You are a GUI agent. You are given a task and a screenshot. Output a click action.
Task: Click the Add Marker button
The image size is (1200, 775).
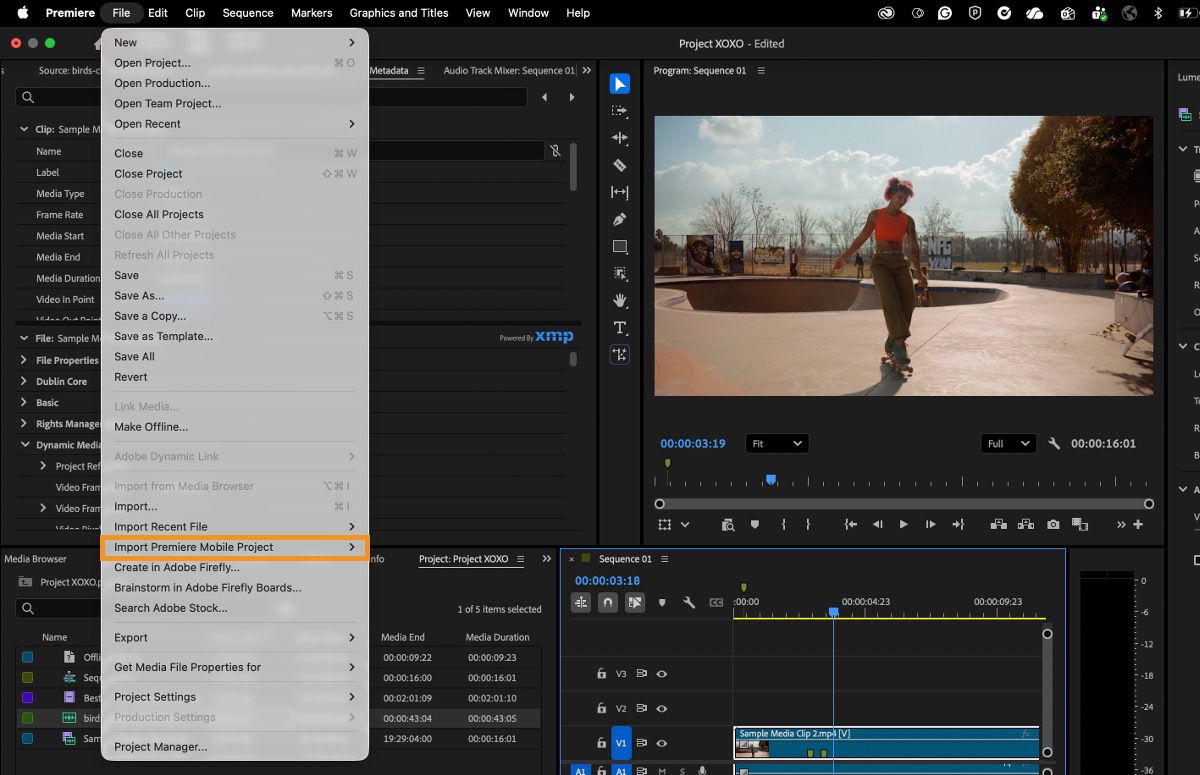(x=755, y=523)
